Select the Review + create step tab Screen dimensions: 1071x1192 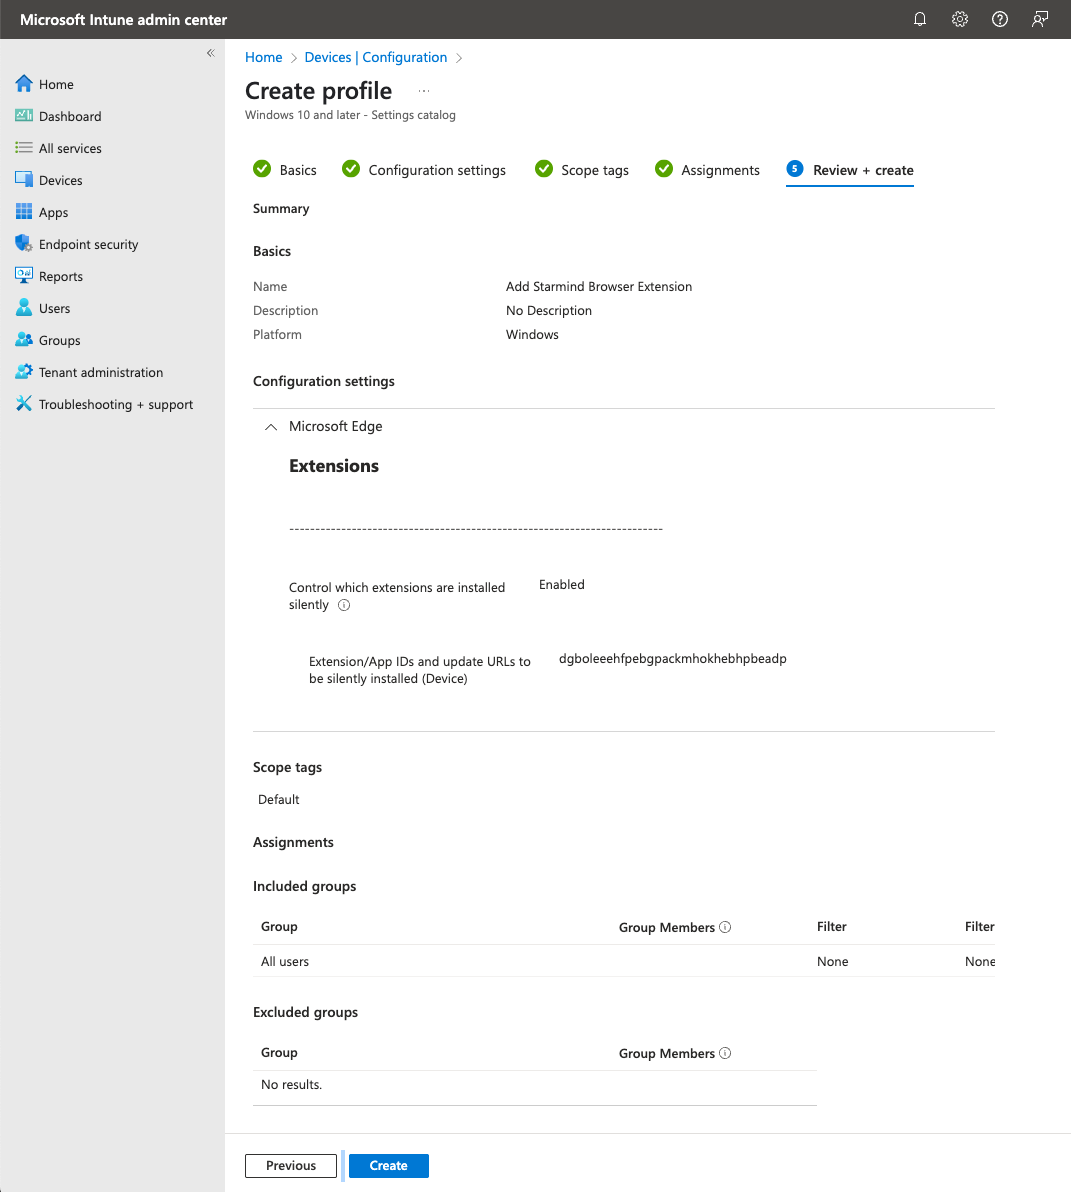850,170
